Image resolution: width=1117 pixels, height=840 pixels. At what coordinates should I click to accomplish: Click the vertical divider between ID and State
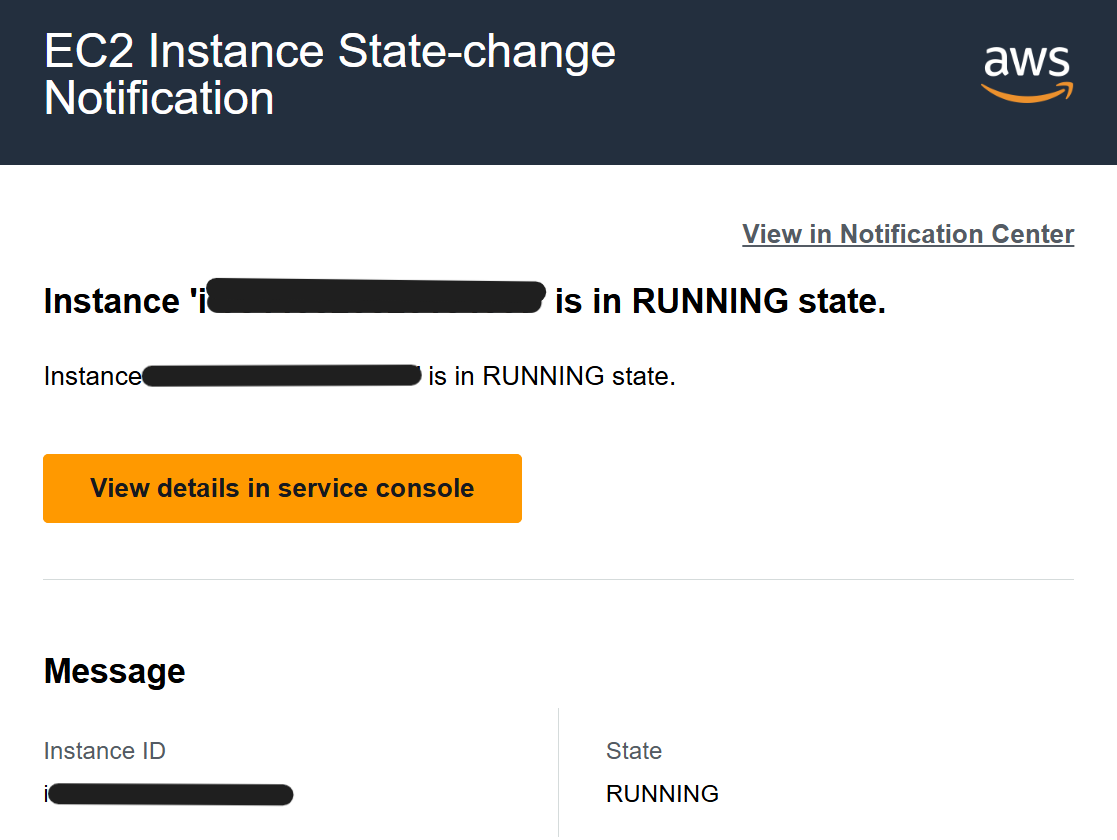(x=558, y=772)
